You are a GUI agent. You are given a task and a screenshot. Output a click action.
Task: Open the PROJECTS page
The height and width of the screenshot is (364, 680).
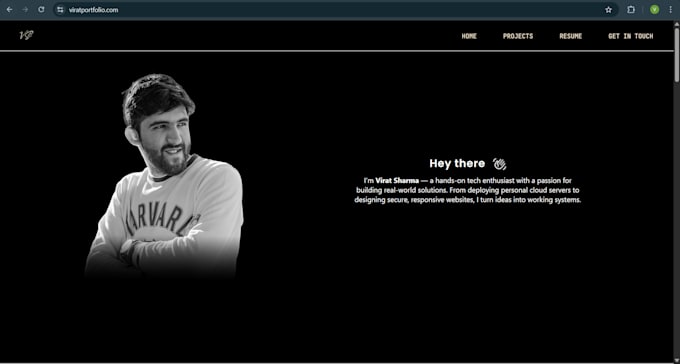click(518, 36)
